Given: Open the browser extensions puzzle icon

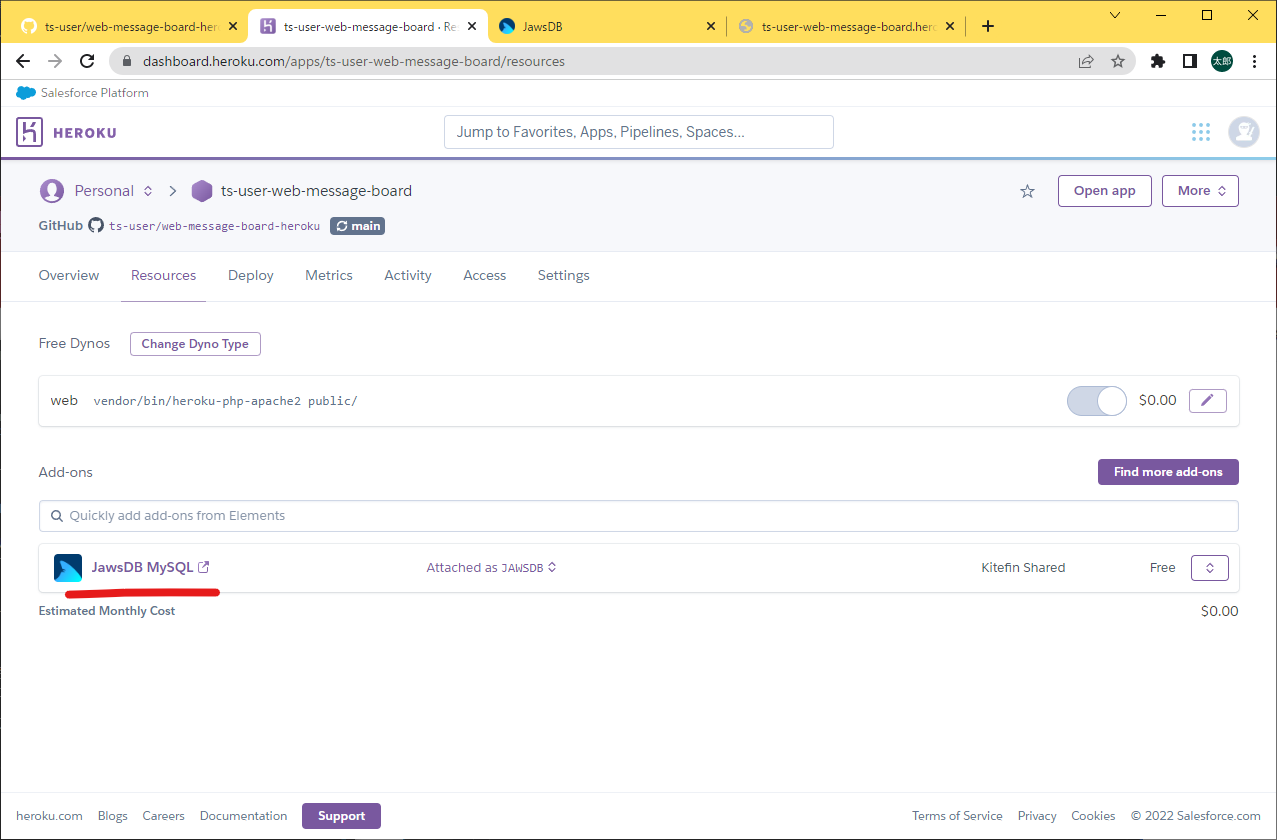Looking at the screenshot, I should pos(1158,61).
